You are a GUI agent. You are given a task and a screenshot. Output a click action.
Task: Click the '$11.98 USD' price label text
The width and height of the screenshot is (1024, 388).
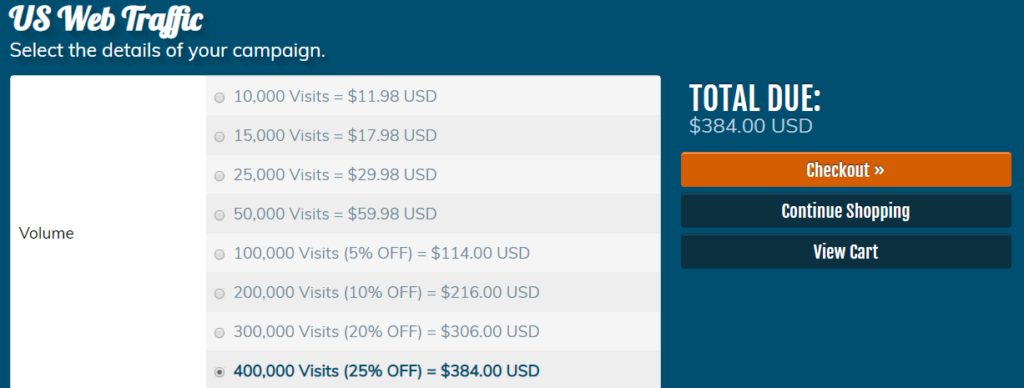click(x=392, y=97)
